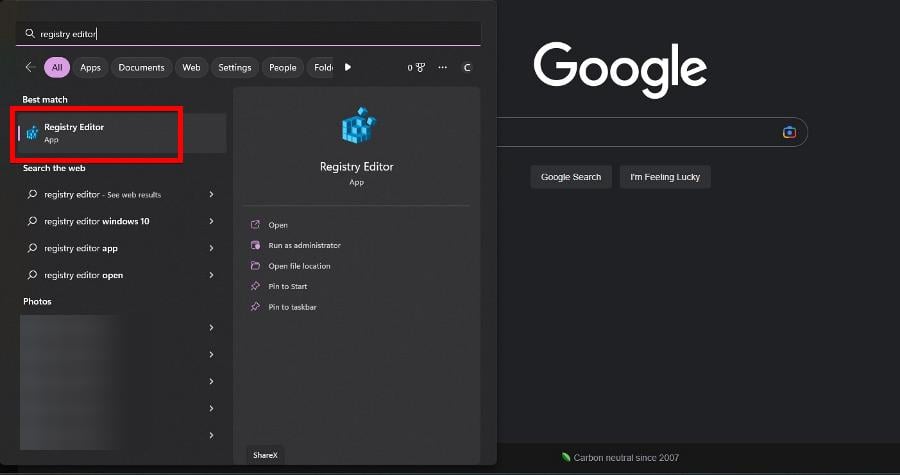Image resolution: width=900 pixels, height=475 pixels.
Task: Select registry editor app suggestion text
Action: 80,248
